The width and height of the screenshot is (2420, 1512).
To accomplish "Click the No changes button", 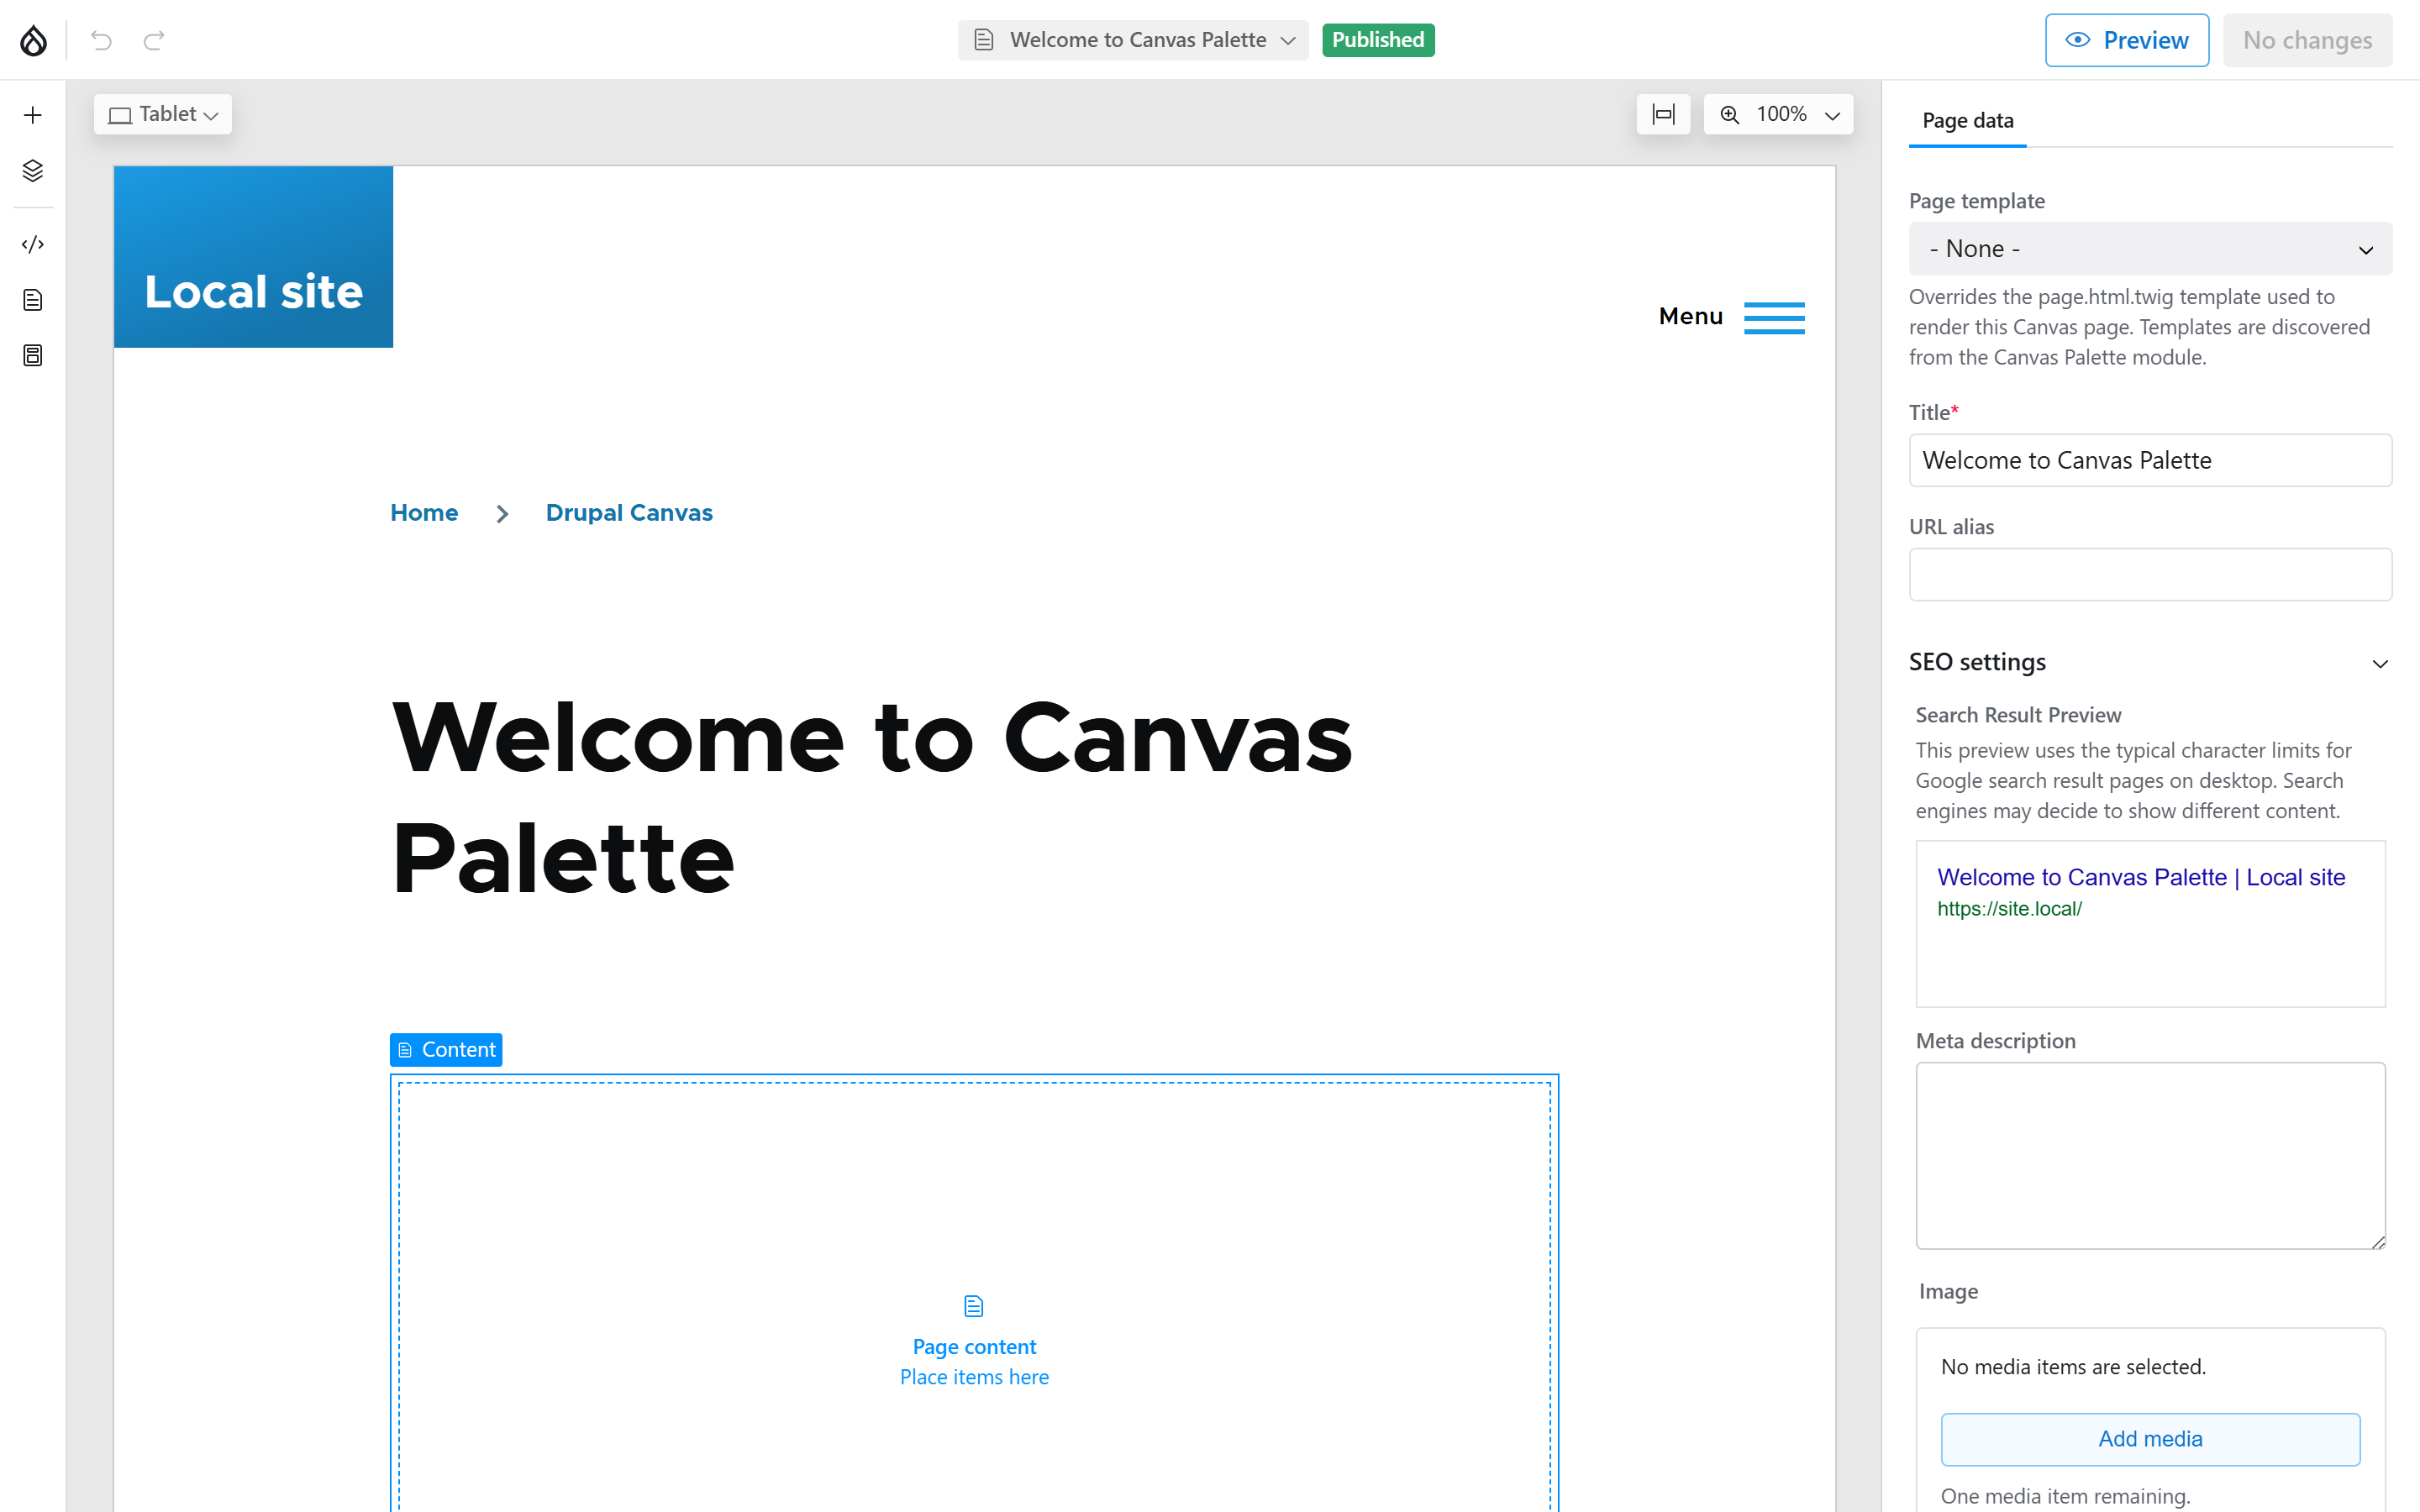I will (2307, 40).
